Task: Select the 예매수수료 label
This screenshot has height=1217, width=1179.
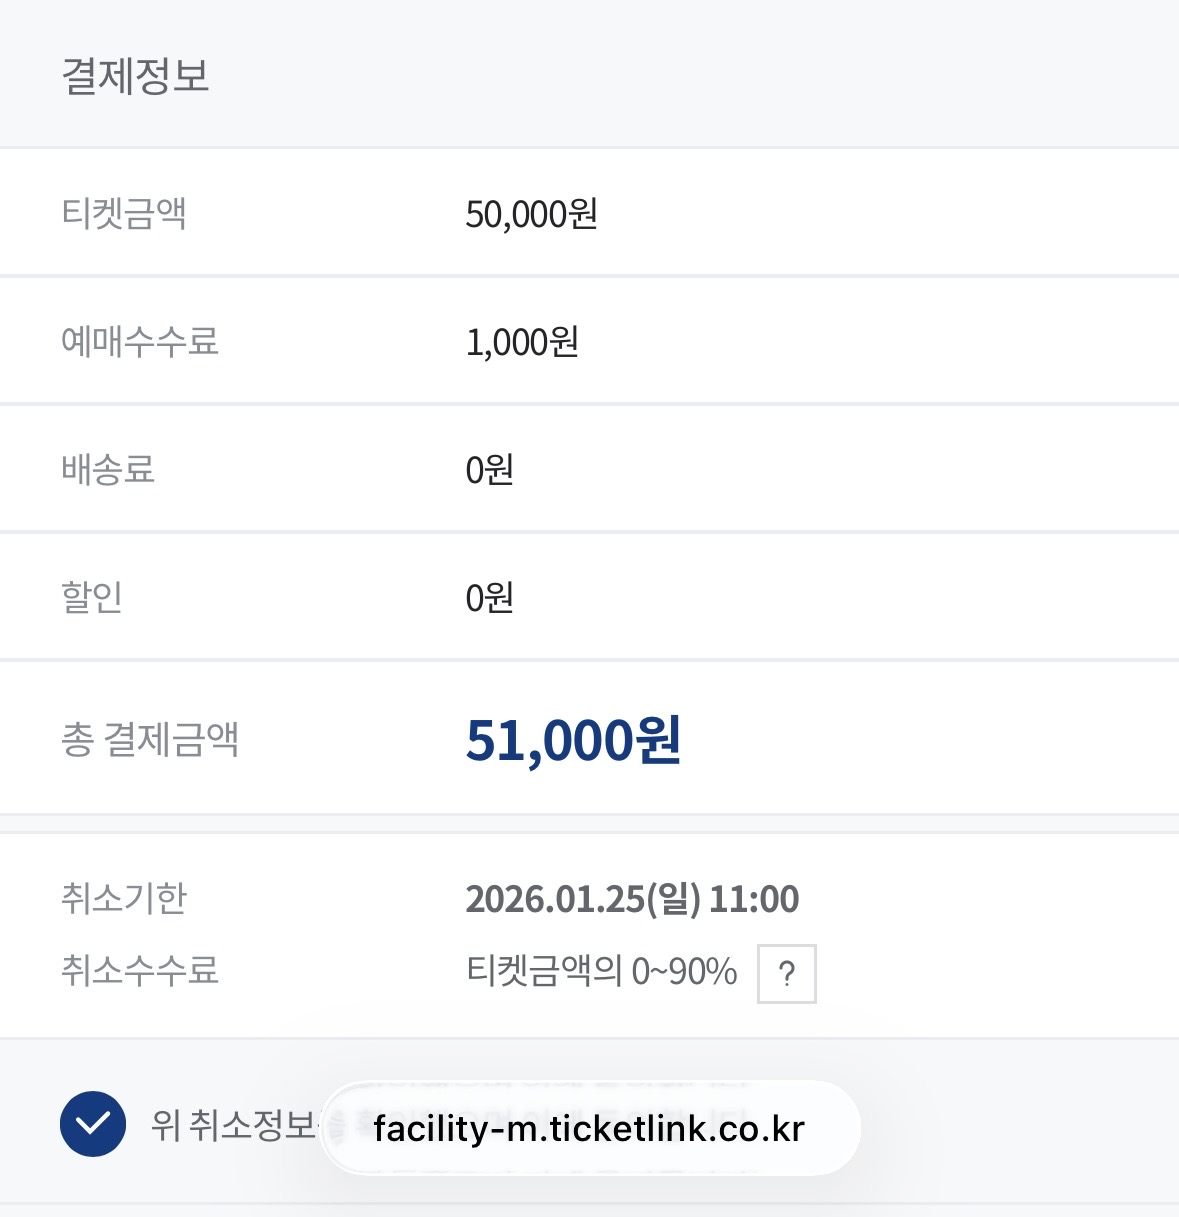Action: (x=140, y=341)
